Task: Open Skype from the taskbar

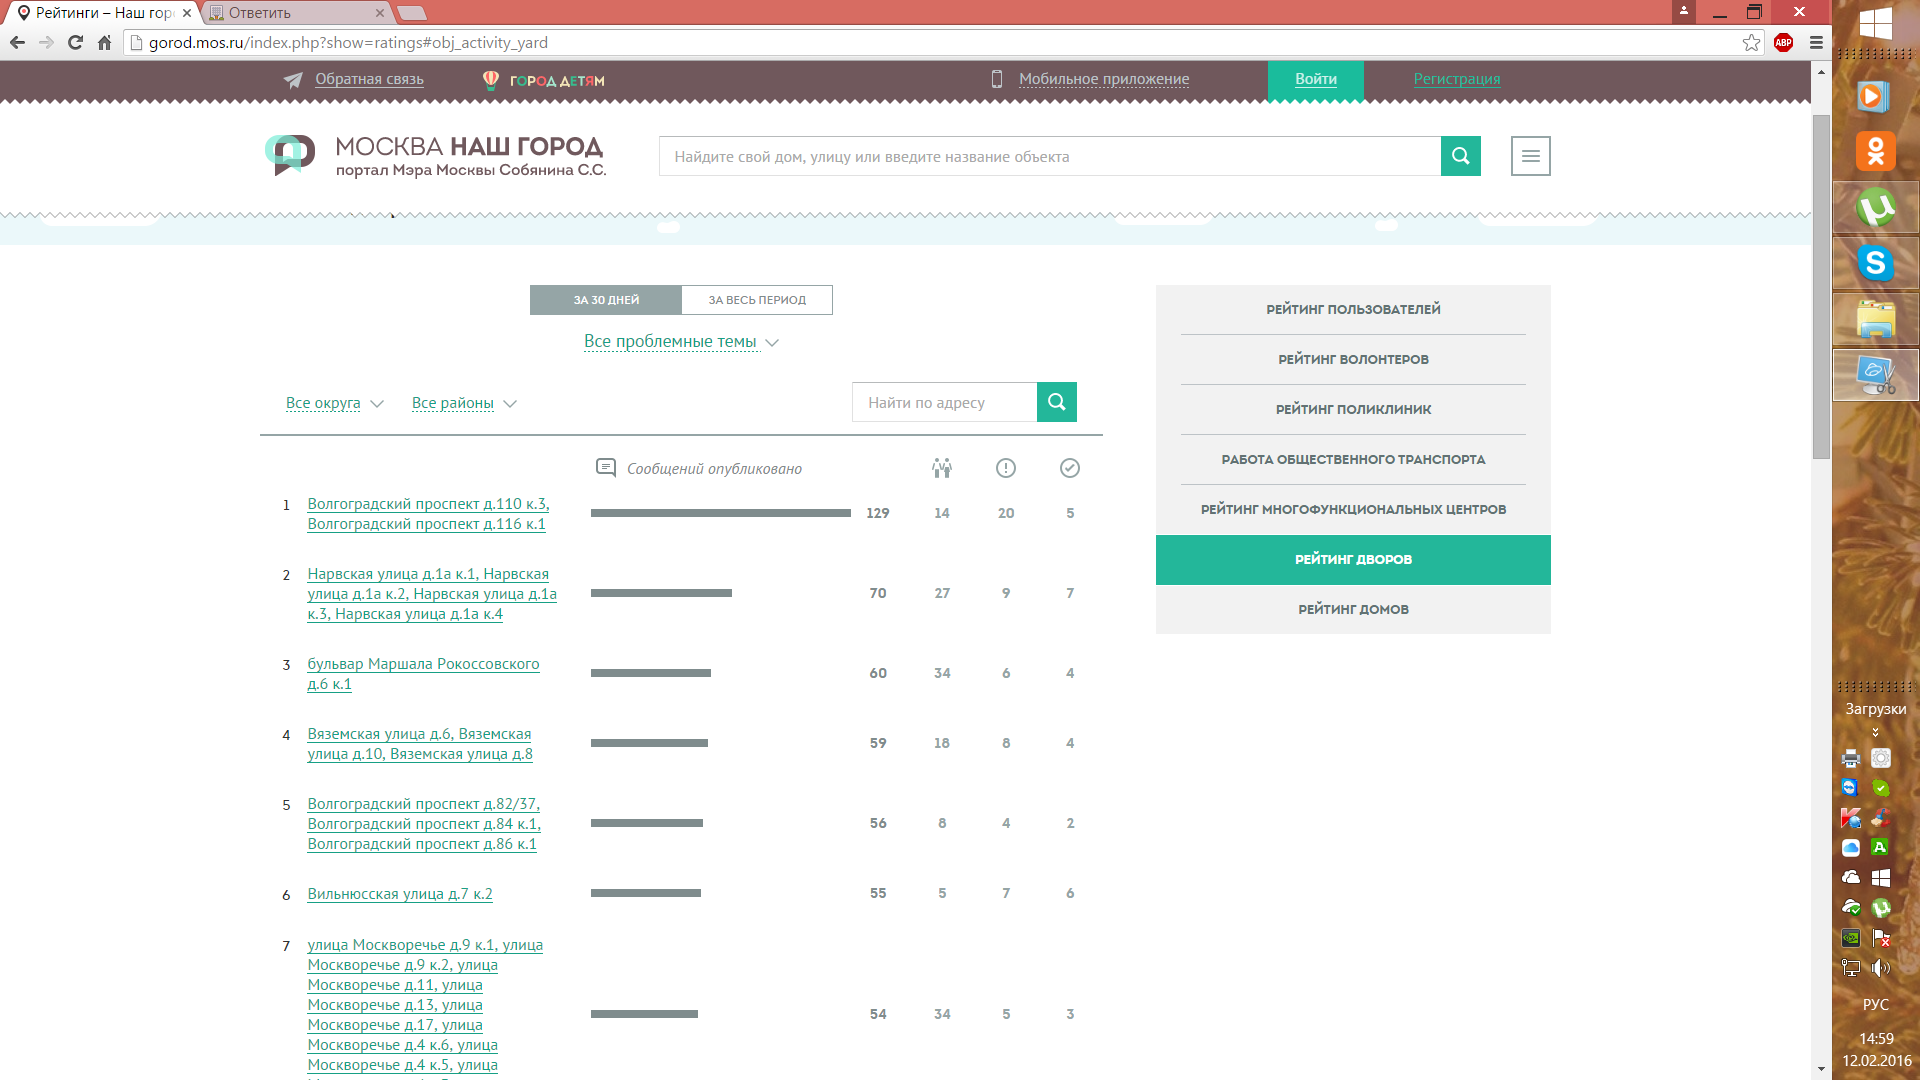Action: point(1875,264)
